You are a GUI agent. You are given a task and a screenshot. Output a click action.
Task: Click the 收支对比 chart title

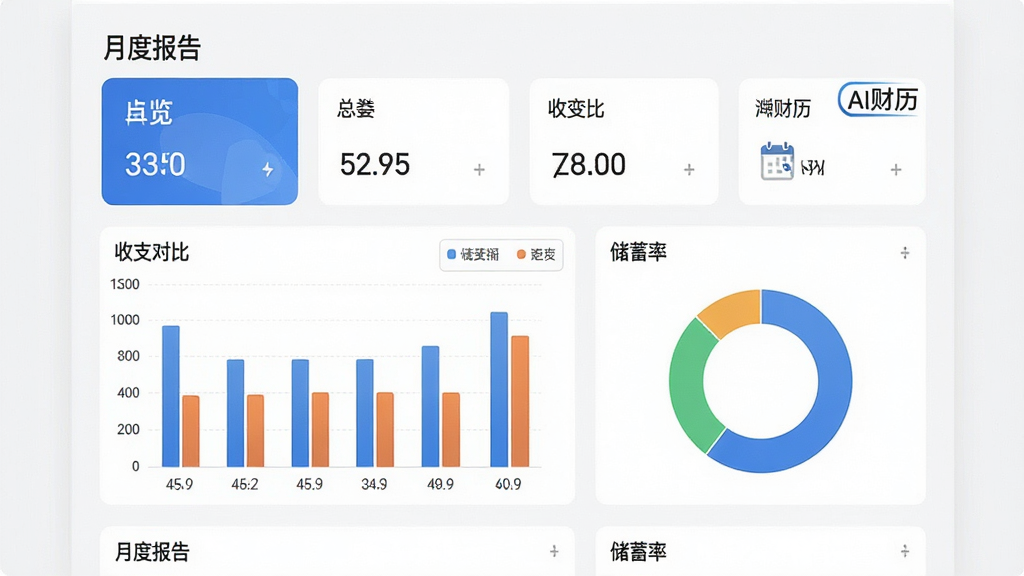[152, 252]
